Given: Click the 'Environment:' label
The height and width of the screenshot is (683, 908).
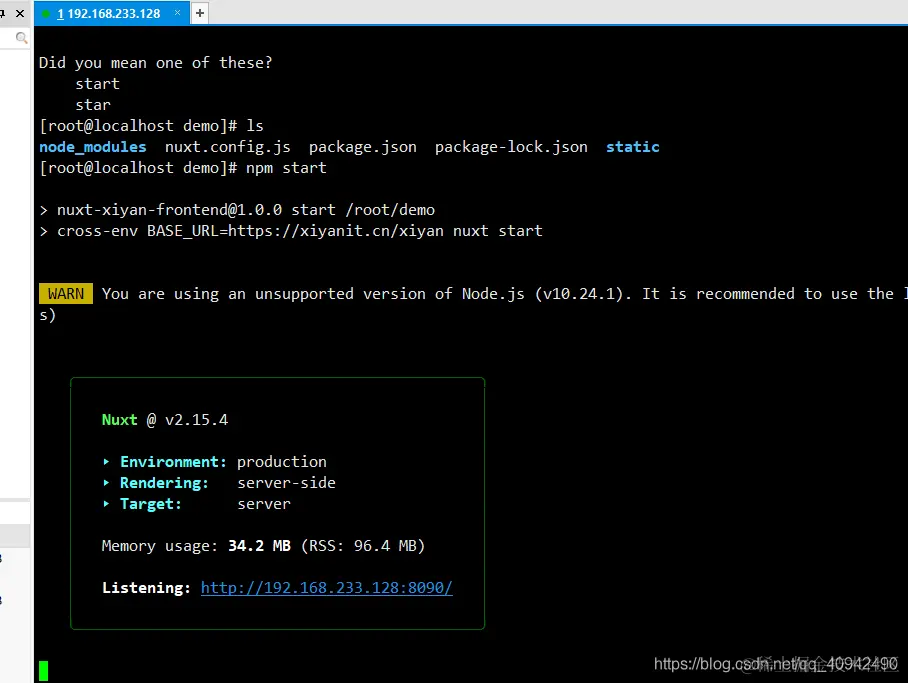Looking at the screenshot, I should click(173, 462).
